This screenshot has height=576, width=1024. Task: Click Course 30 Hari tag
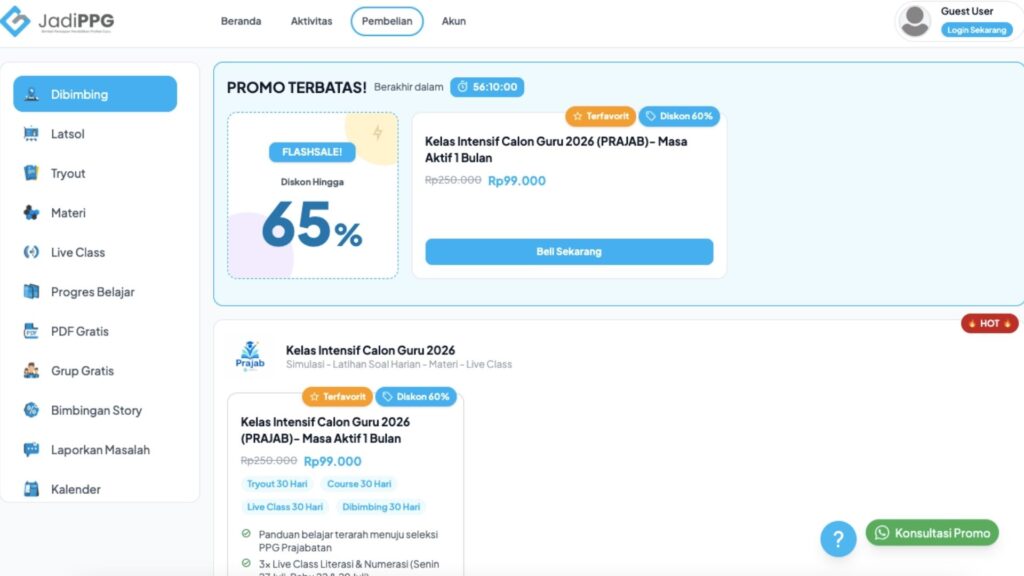[x=359, y=484]
